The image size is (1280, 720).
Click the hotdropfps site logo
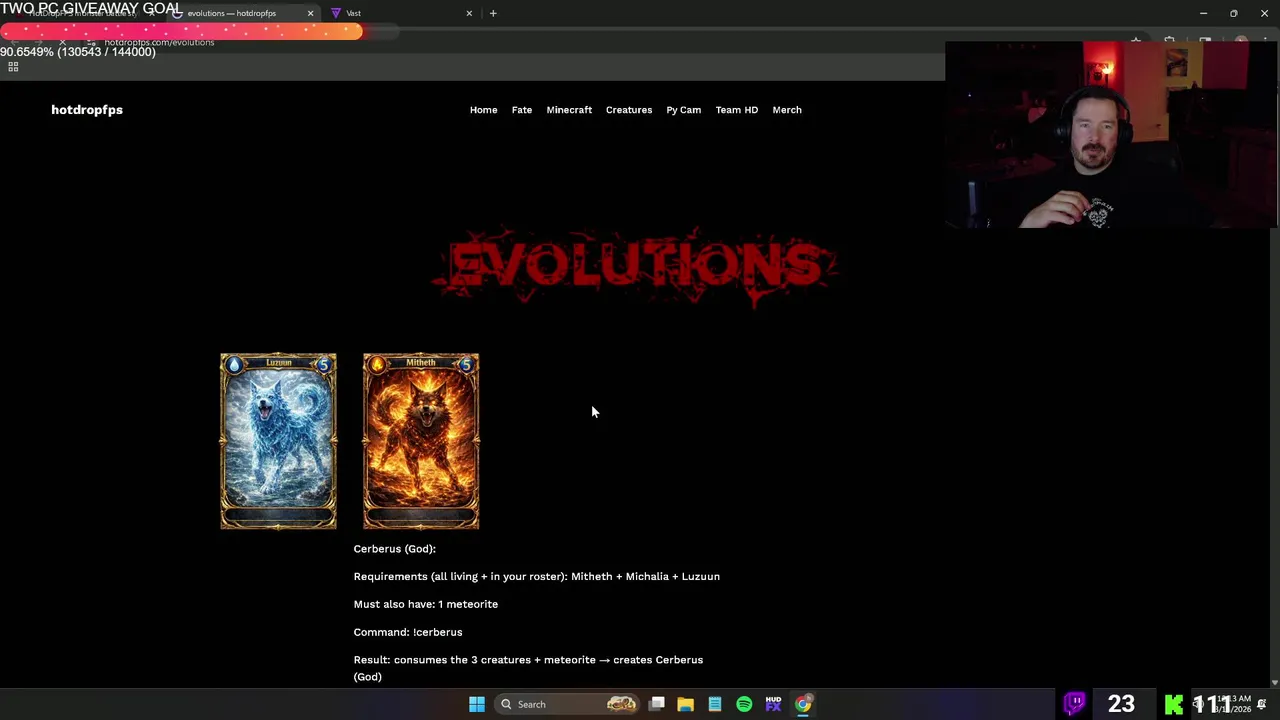tap(87, 110)
